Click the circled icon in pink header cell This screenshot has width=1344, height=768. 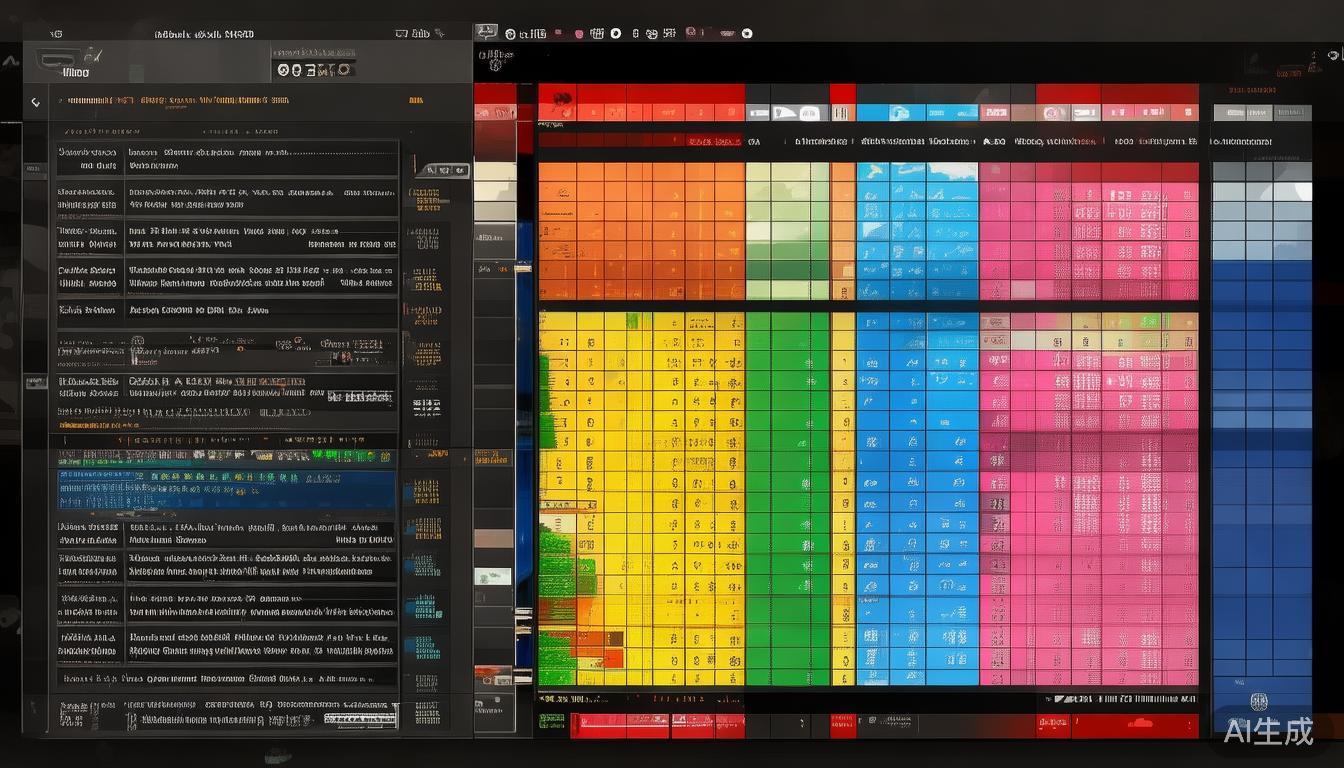click(x=1051, y=114)
